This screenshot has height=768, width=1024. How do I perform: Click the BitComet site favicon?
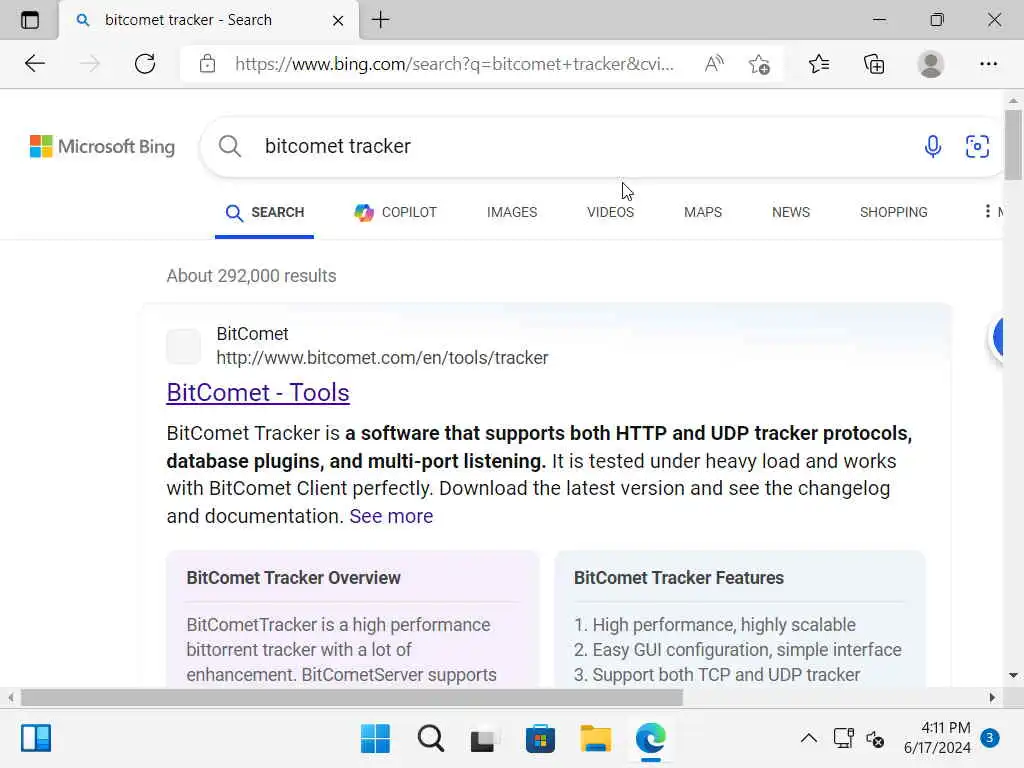184,346
